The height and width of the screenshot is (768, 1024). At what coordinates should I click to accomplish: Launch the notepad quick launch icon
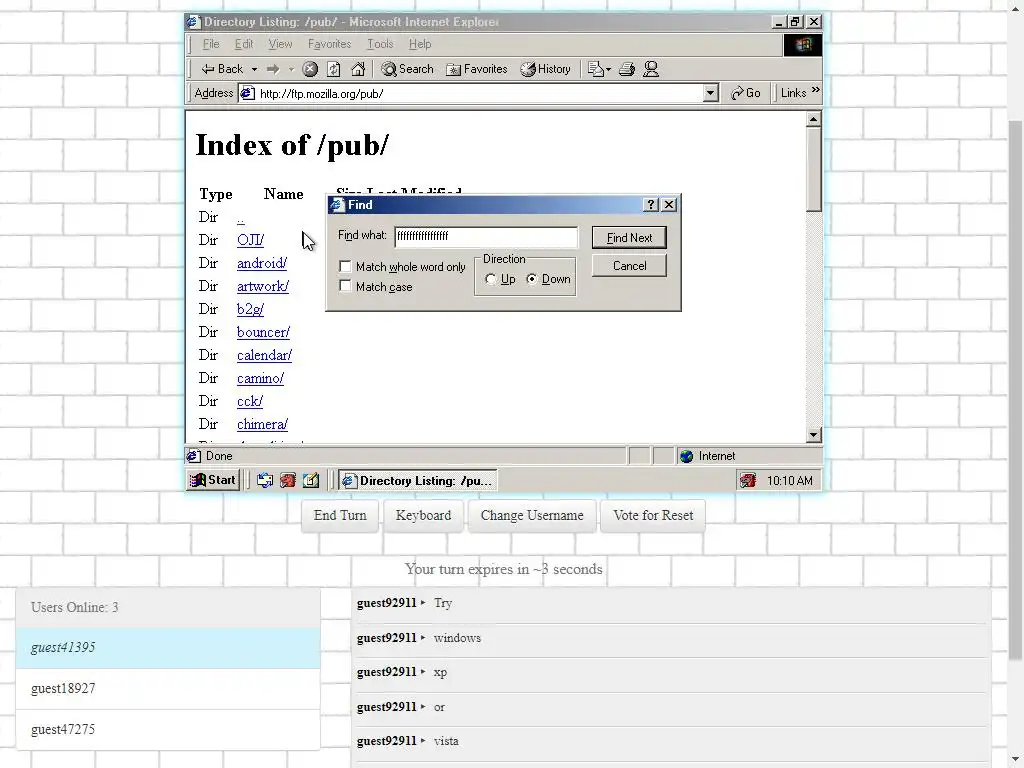click(311, 481)
